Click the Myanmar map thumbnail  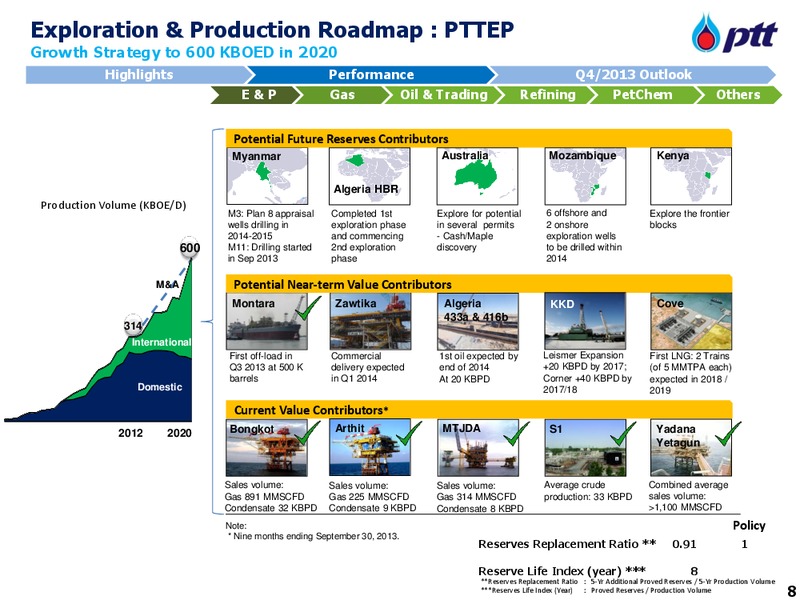click(x=267, y=176)
